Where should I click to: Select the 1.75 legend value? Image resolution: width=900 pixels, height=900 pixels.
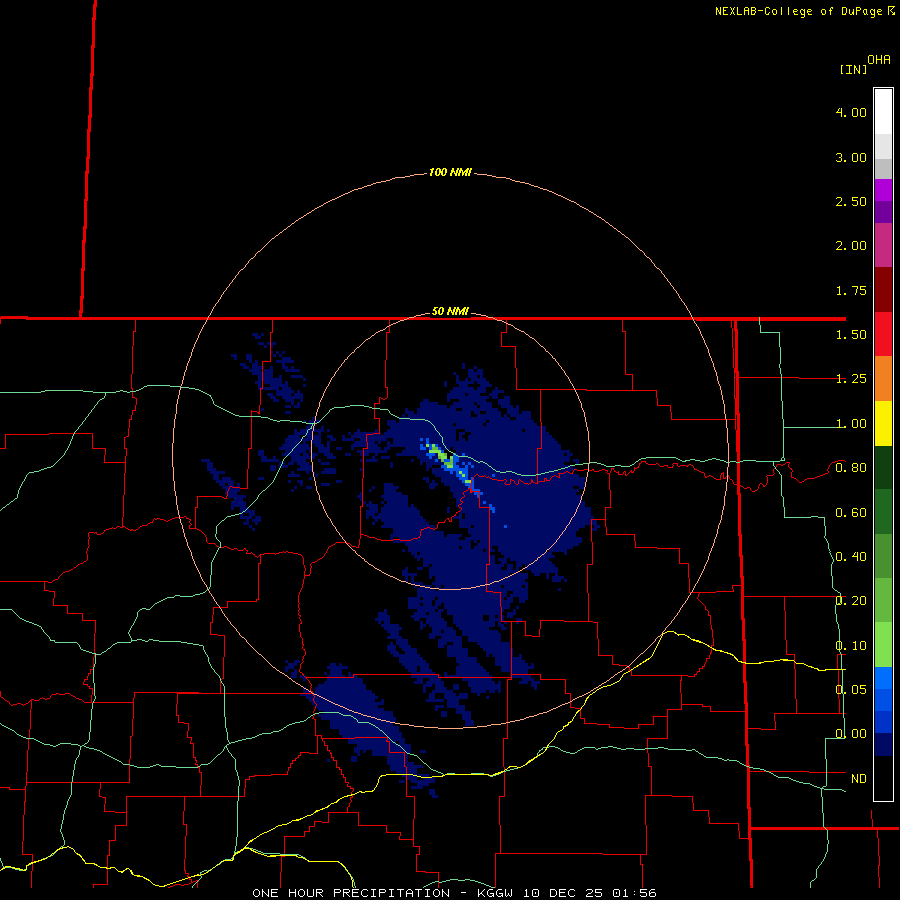pos(851,290)
